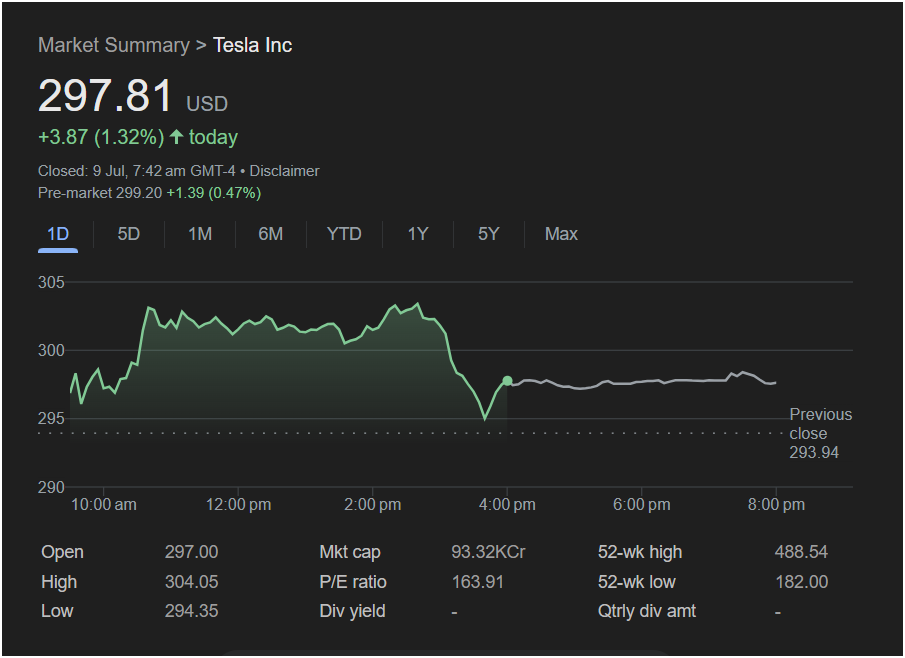Click the Open label

coord(62,552)
